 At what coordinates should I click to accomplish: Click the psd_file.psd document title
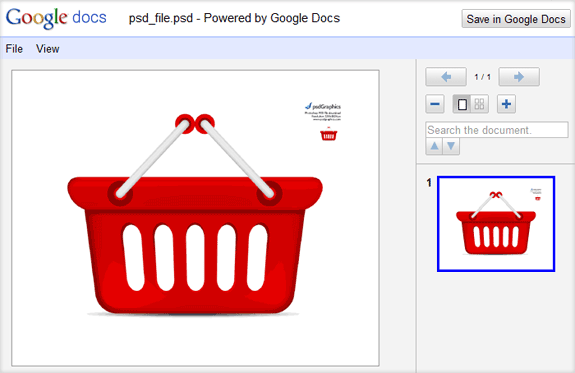(x=234, y=18)
